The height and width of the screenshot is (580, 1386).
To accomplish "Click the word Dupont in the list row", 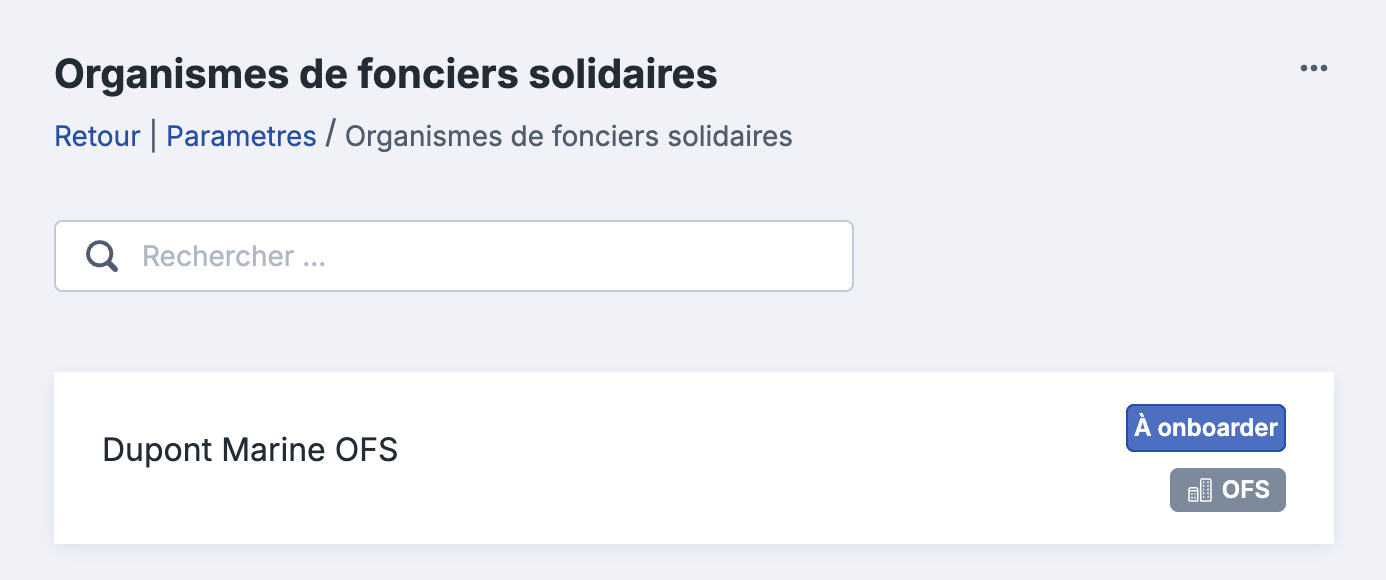I will point(158,450).
